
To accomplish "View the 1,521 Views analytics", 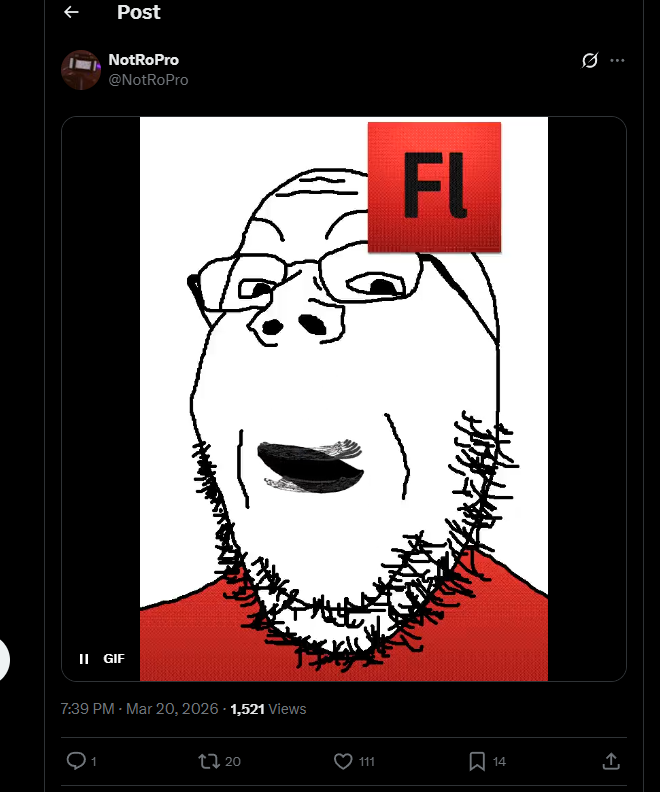I will 268,709.
